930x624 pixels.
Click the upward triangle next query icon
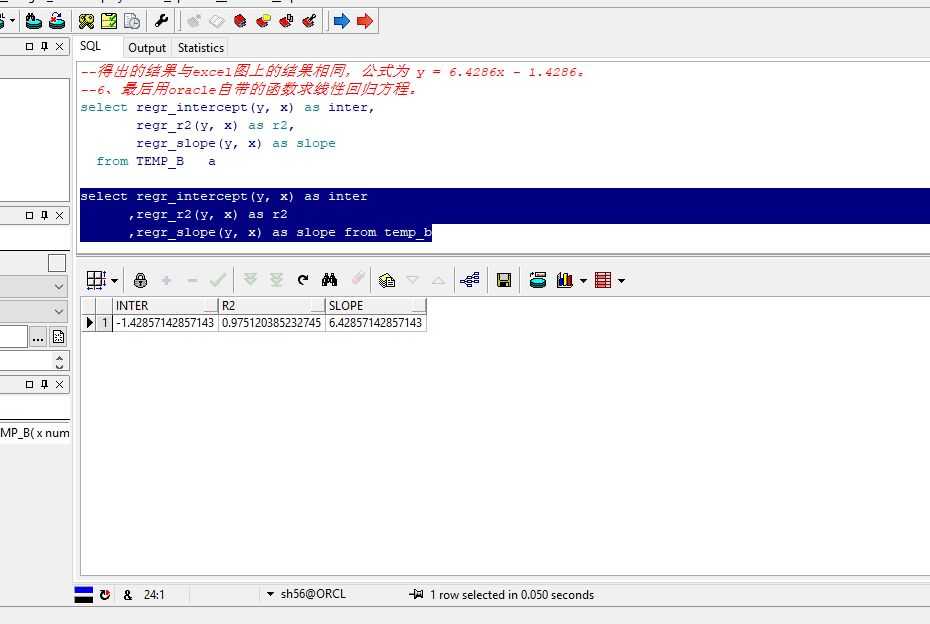(438, 280)
